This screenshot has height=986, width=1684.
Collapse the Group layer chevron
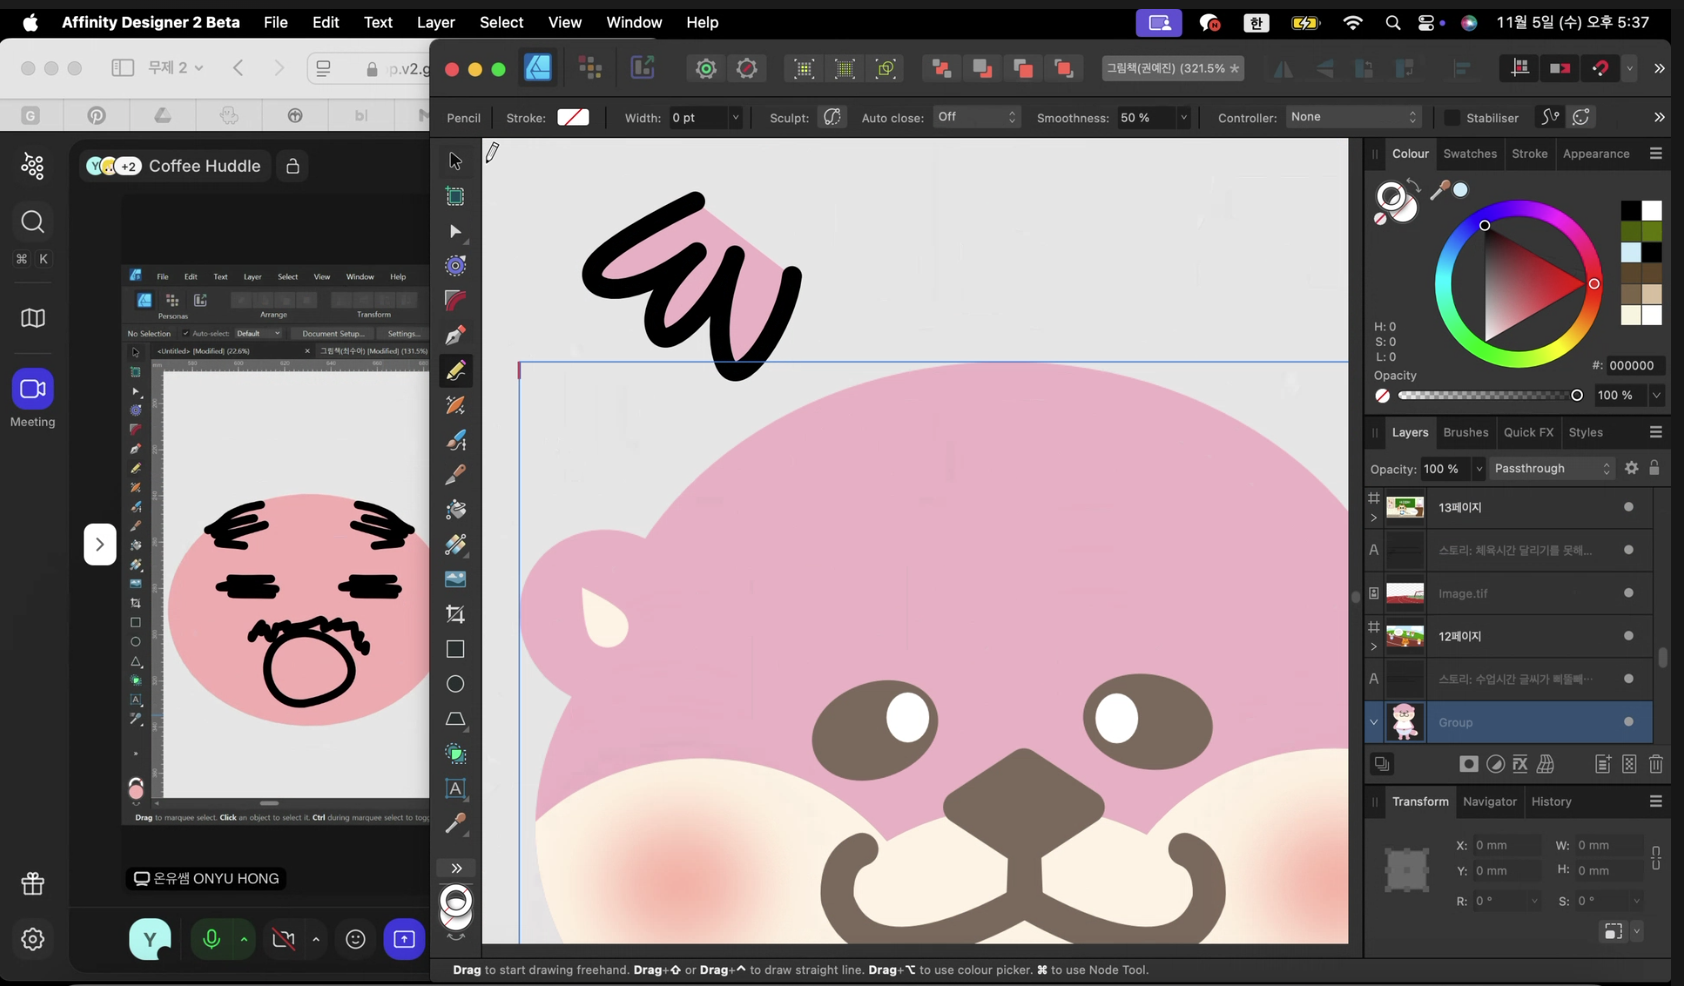1374,722
